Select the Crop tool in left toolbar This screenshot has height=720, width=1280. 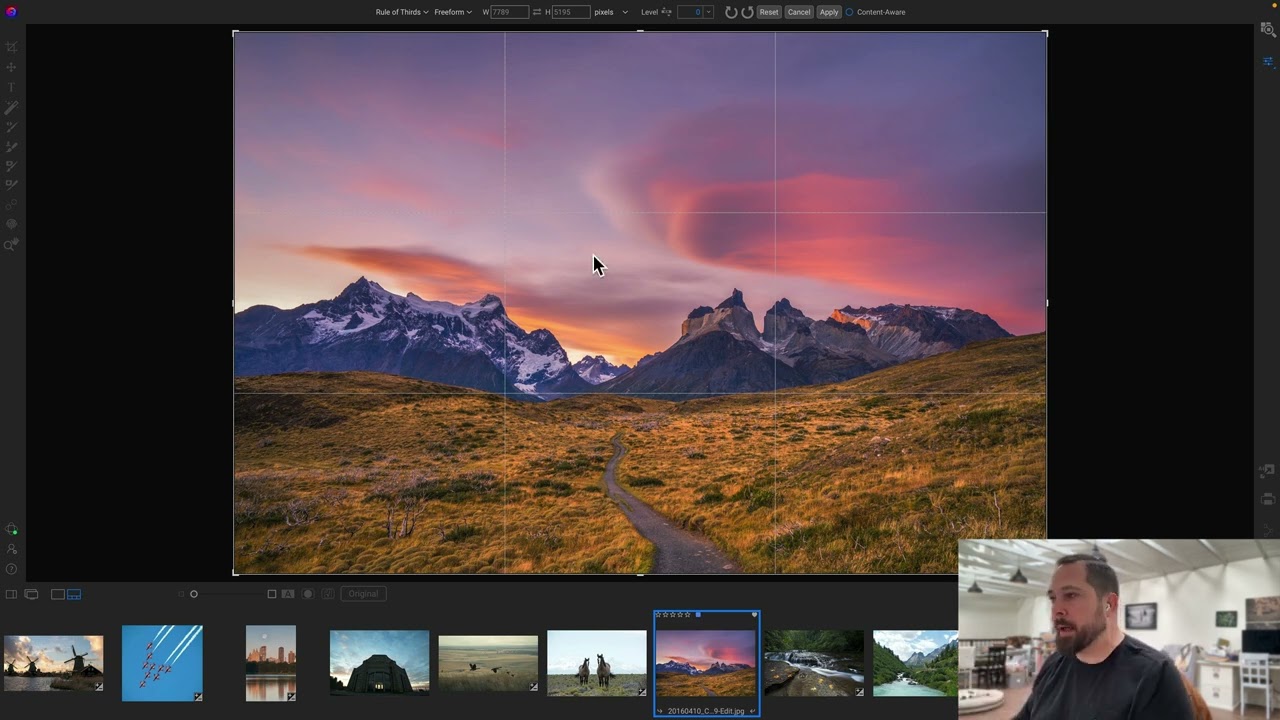pyautogui.click(x=11, y=47)
